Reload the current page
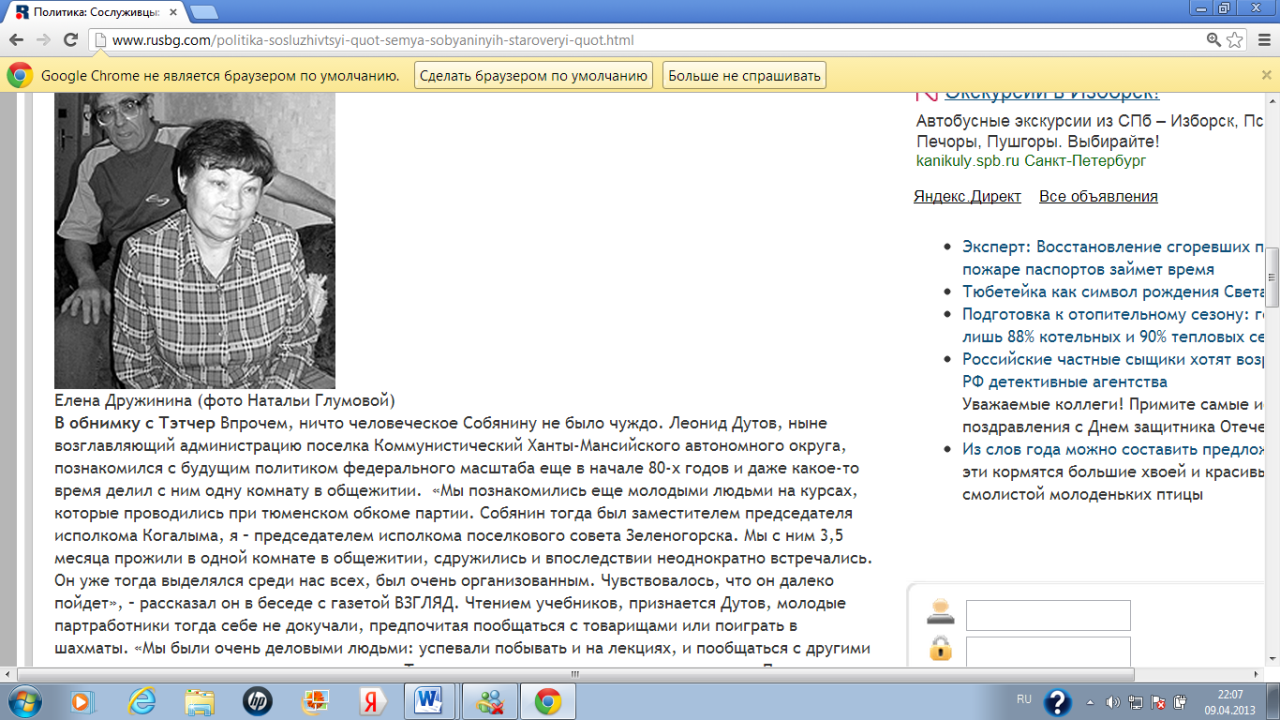Image resolution: width=1280 pixels, height=720 pixels. pyautogui.click(x=70, y=40)
